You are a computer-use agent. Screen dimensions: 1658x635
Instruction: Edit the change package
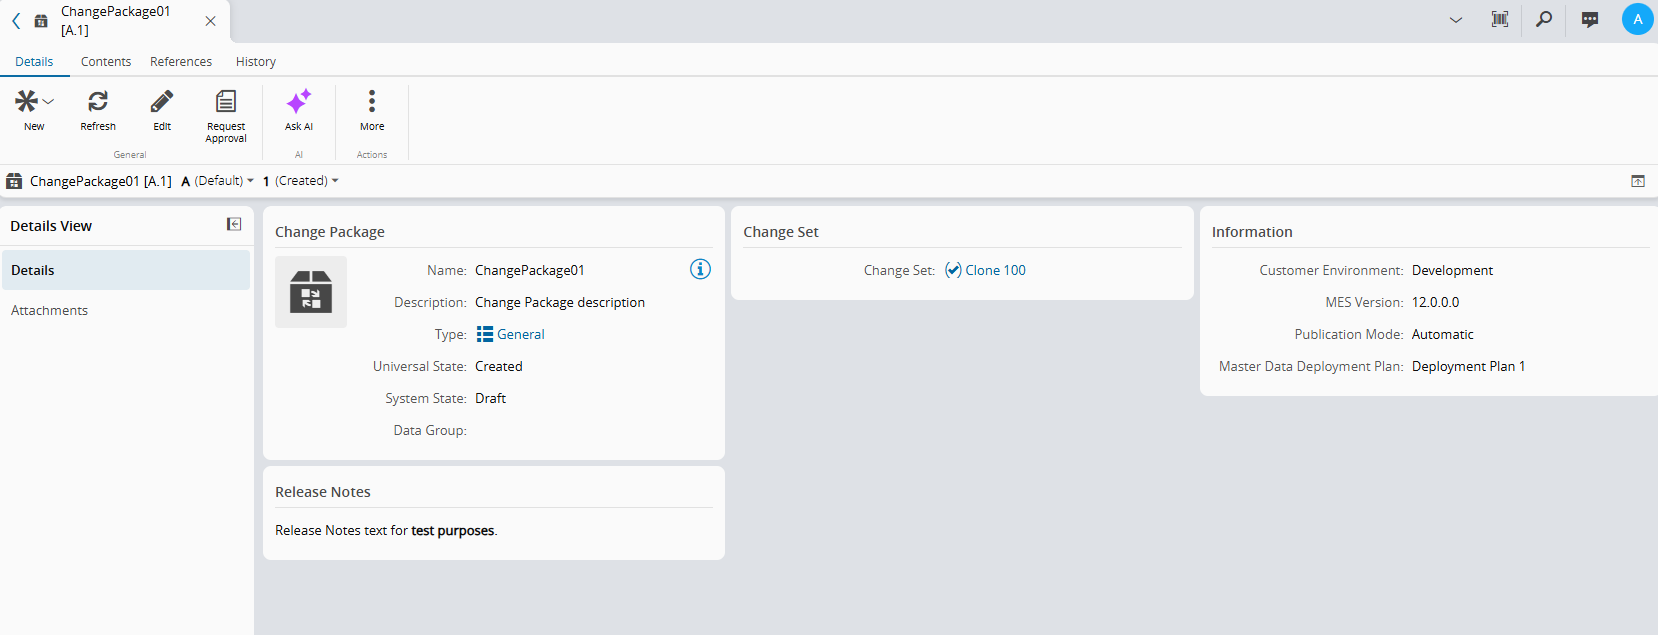click(x=162, y=110)
